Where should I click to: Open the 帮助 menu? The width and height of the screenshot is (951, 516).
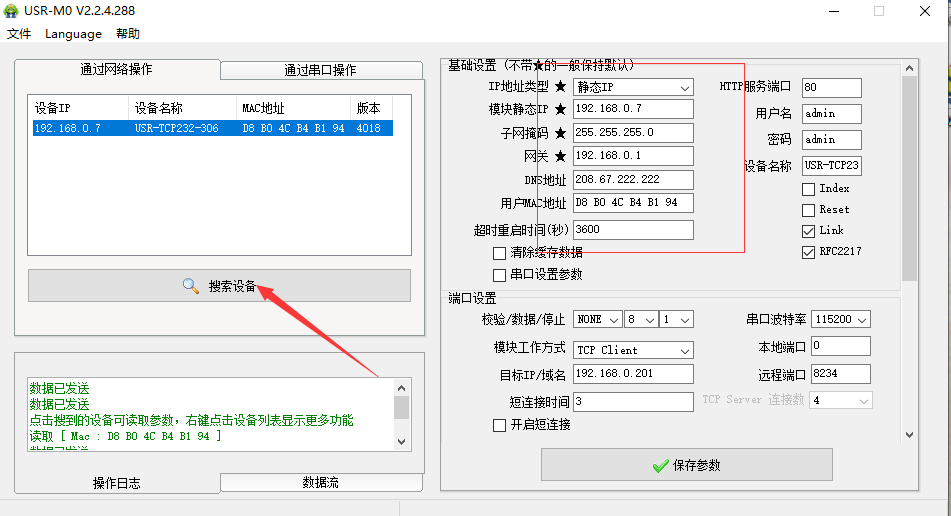coord(128,34)
